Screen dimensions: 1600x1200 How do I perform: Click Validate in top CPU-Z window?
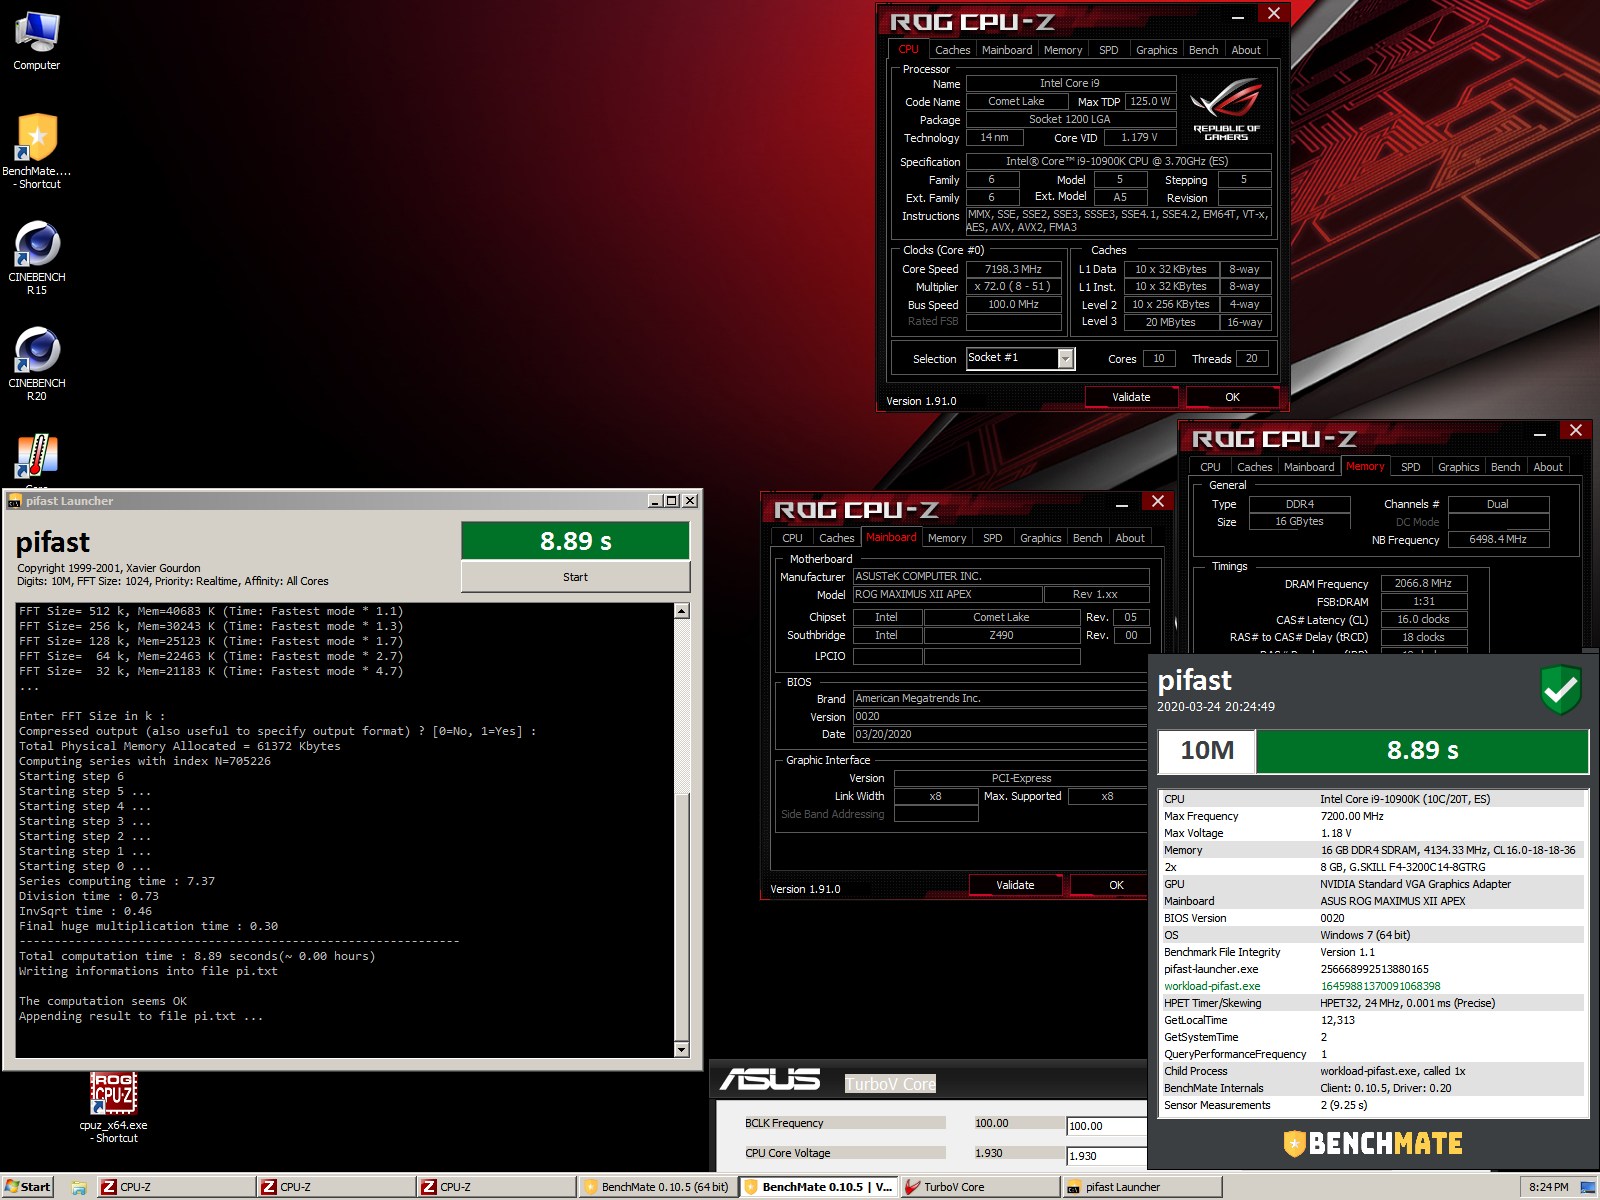pos(1131,397)
